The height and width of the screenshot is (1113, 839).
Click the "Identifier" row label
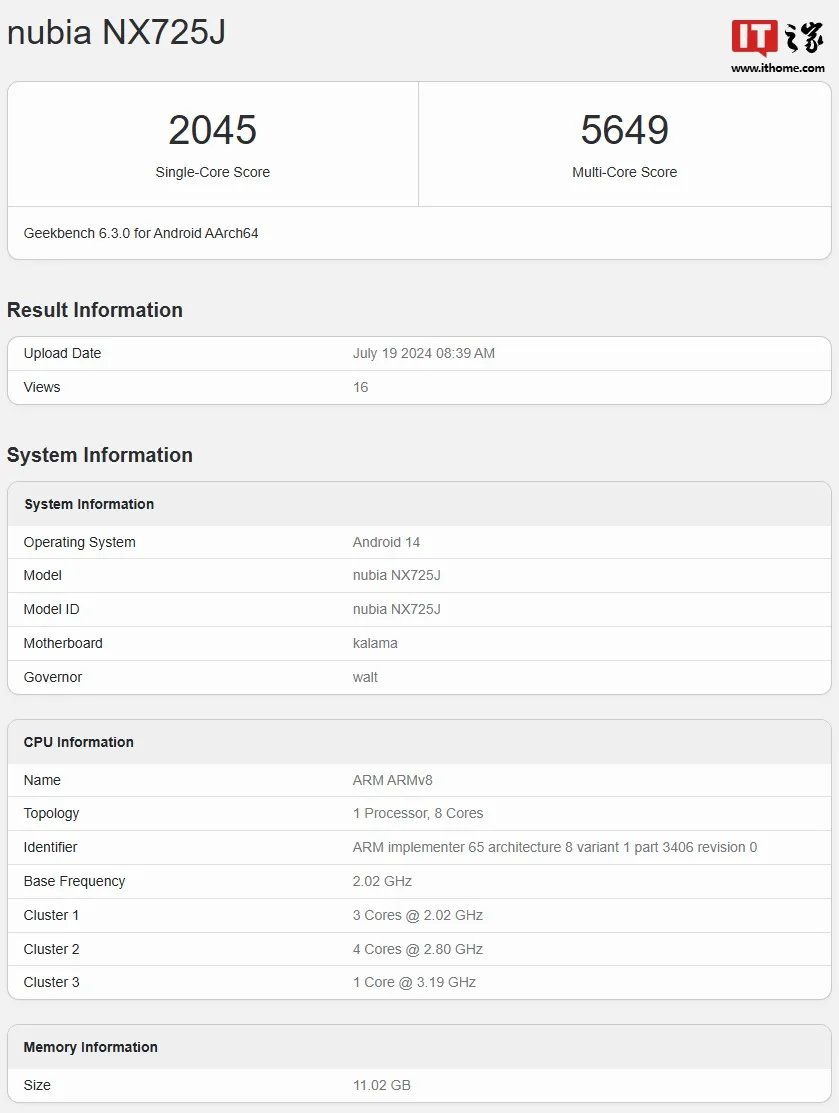pyautogui.click(x=50, y=848)
